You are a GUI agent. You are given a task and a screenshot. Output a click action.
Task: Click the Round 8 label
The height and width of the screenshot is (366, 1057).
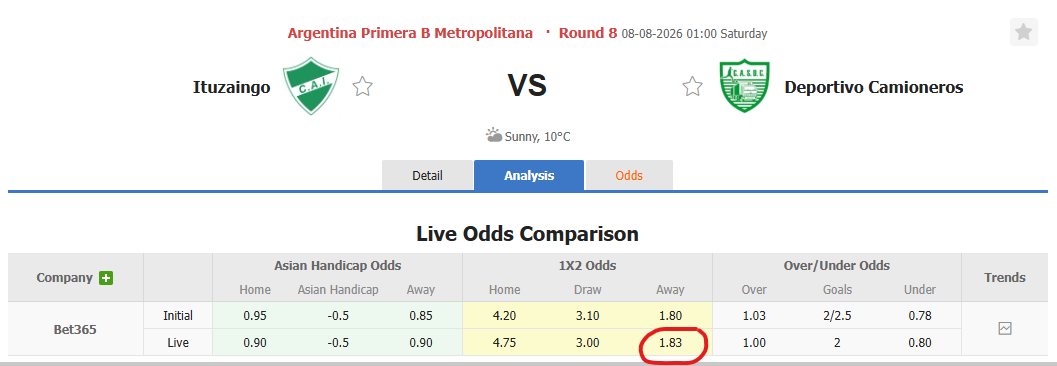click(x=588, y=33)
